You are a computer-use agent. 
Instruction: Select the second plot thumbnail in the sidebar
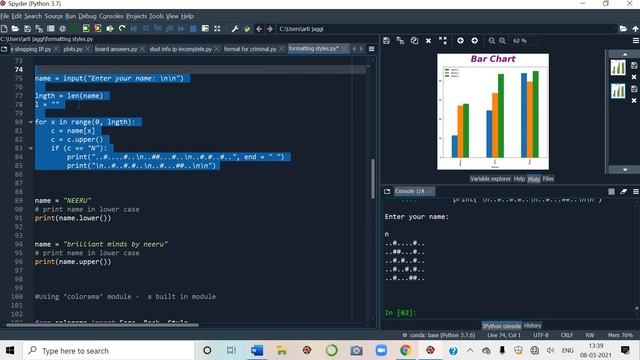(618, 91)
